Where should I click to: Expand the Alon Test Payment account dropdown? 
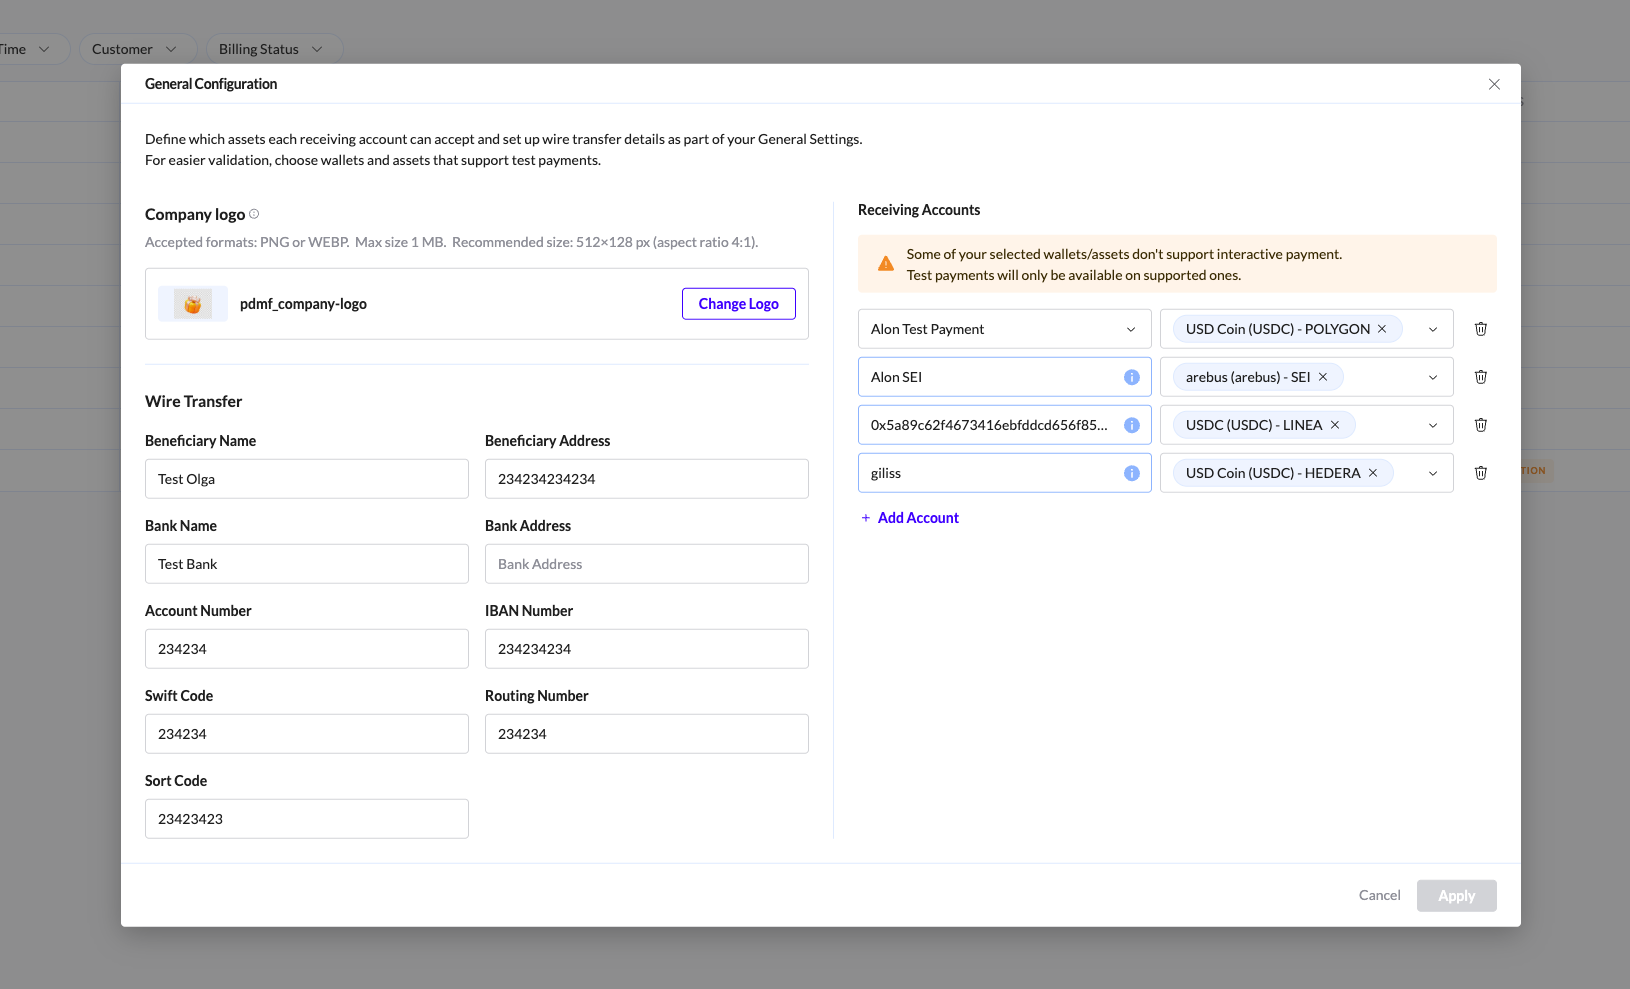click(1130, 329)
